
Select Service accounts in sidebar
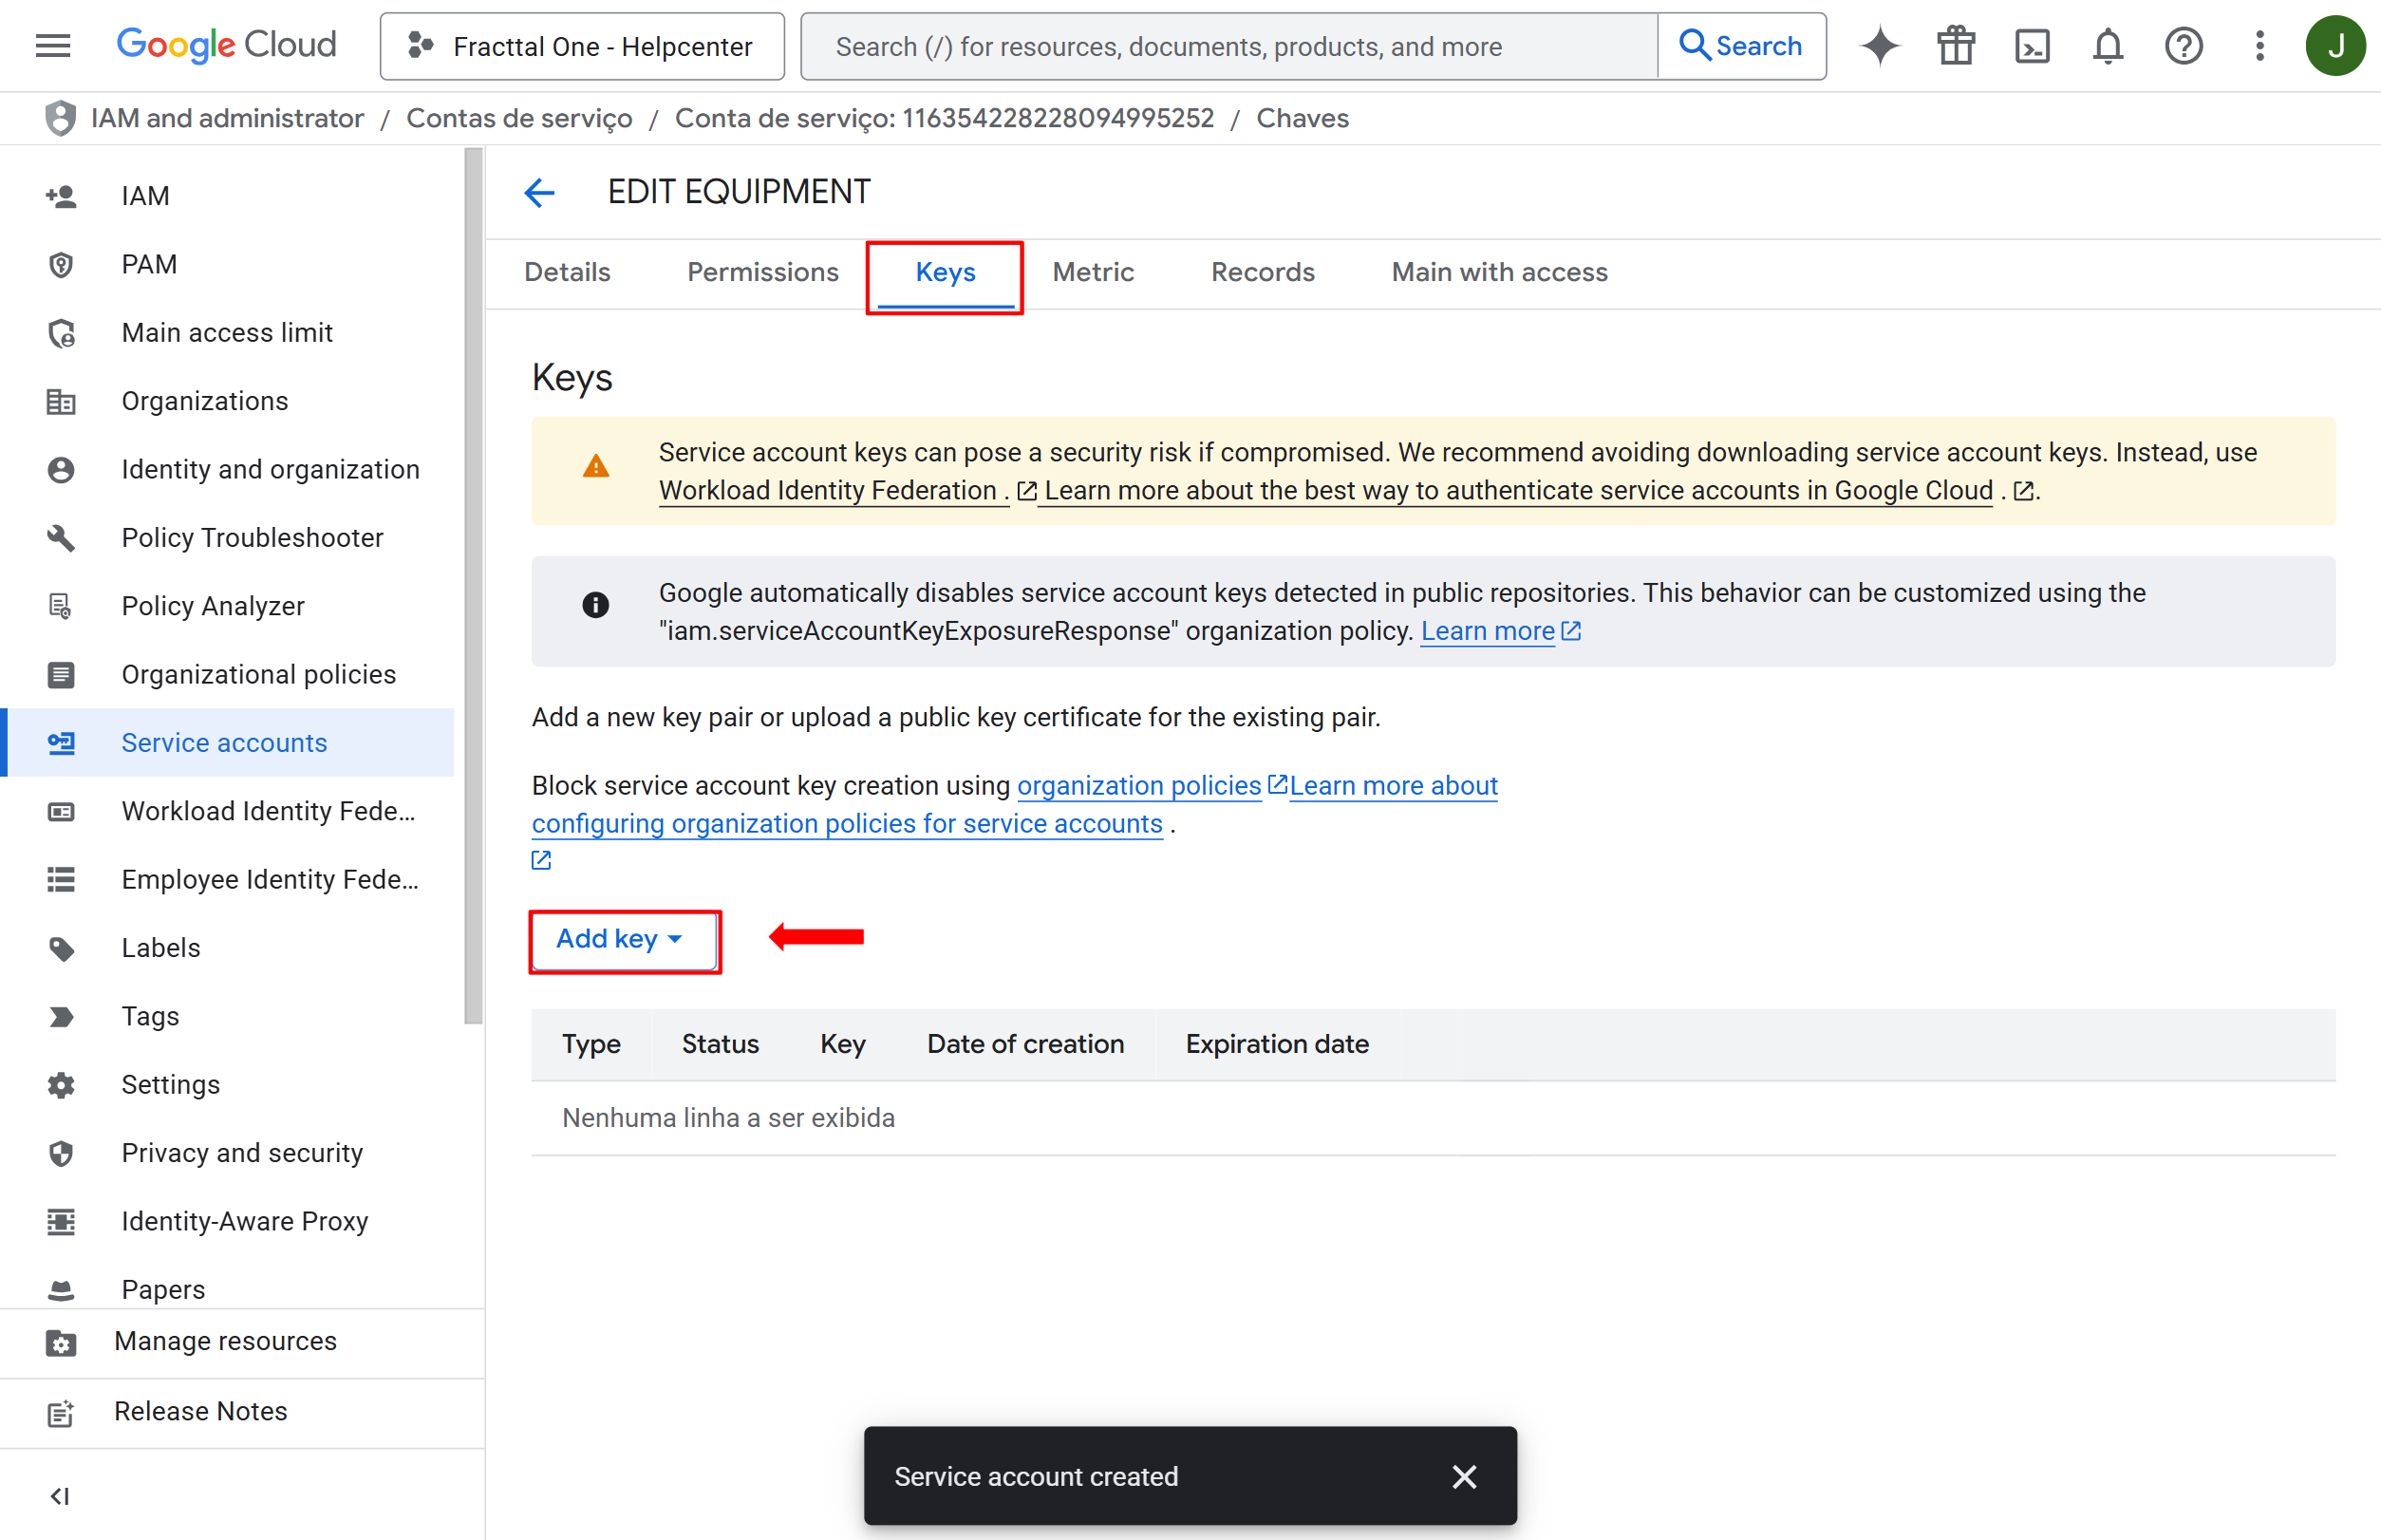coord(224,743)
